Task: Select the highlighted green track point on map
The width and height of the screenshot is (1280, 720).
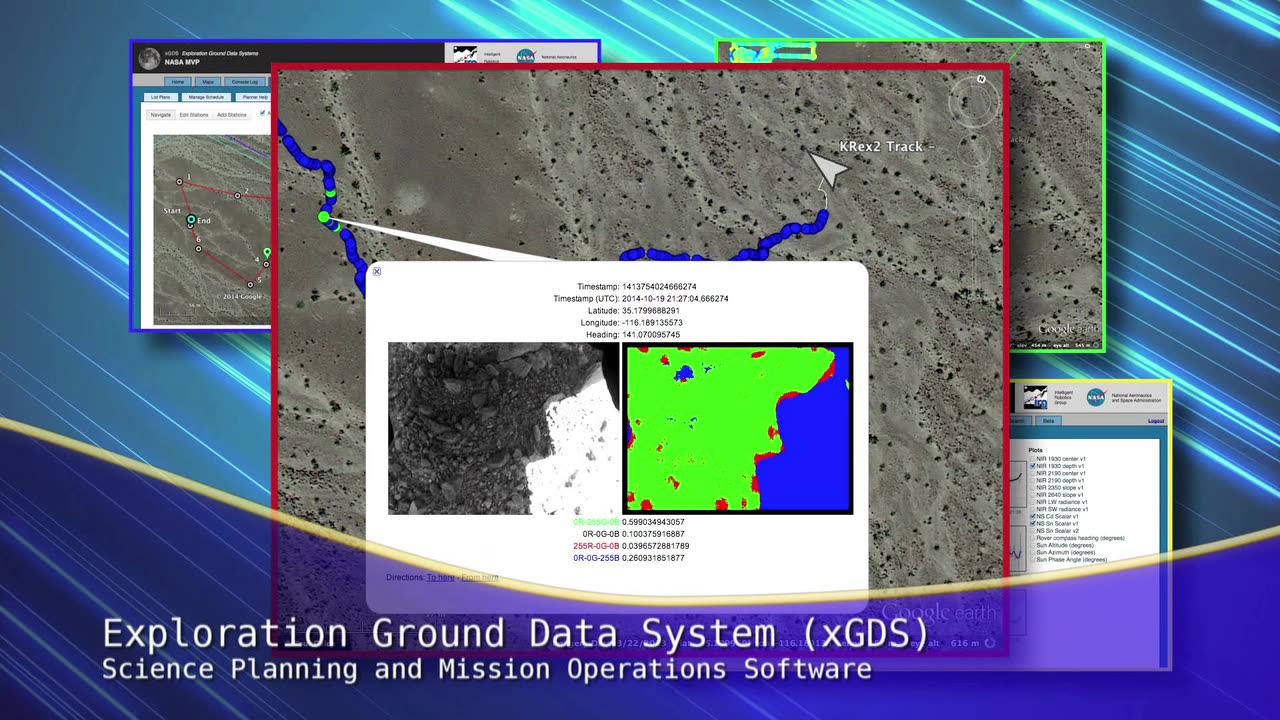Action: tap(324, 216)
